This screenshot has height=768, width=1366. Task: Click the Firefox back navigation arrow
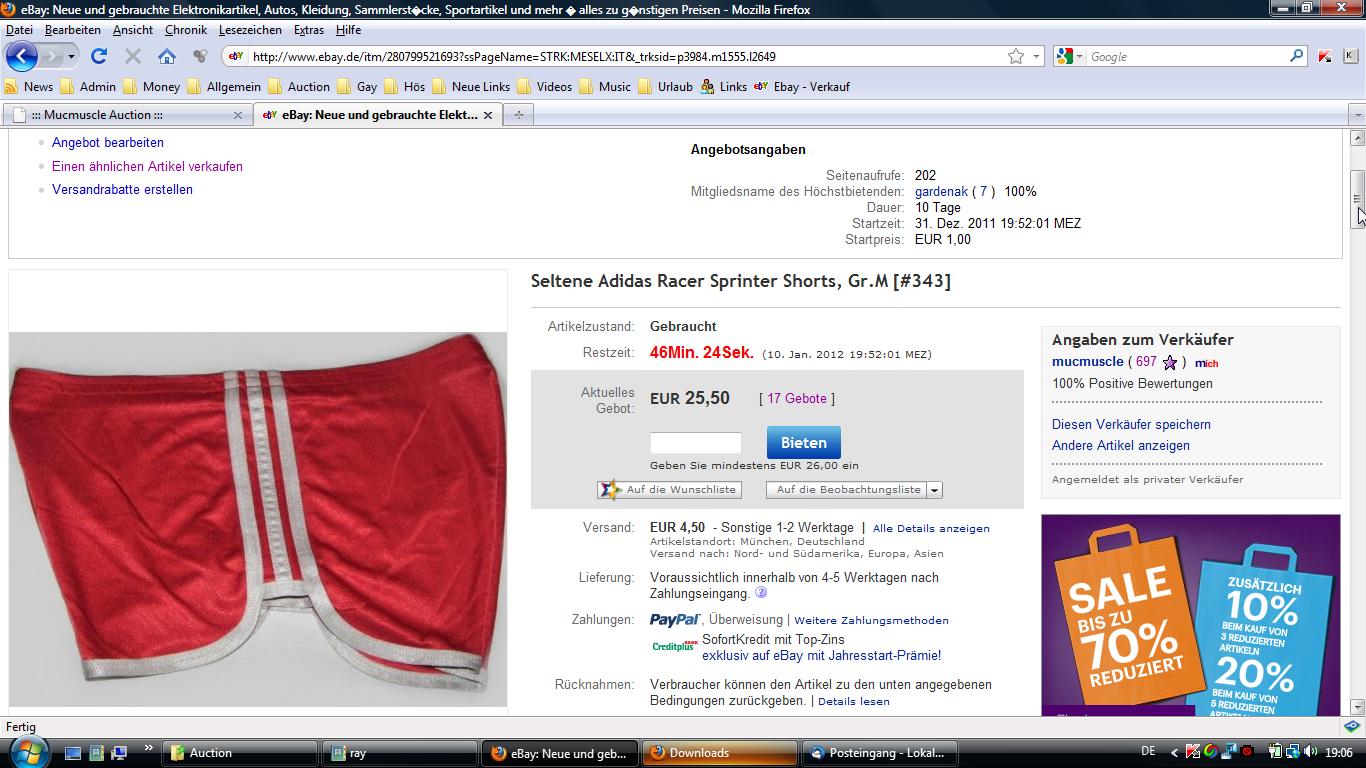pyautogui.click(x=22, y=56)
